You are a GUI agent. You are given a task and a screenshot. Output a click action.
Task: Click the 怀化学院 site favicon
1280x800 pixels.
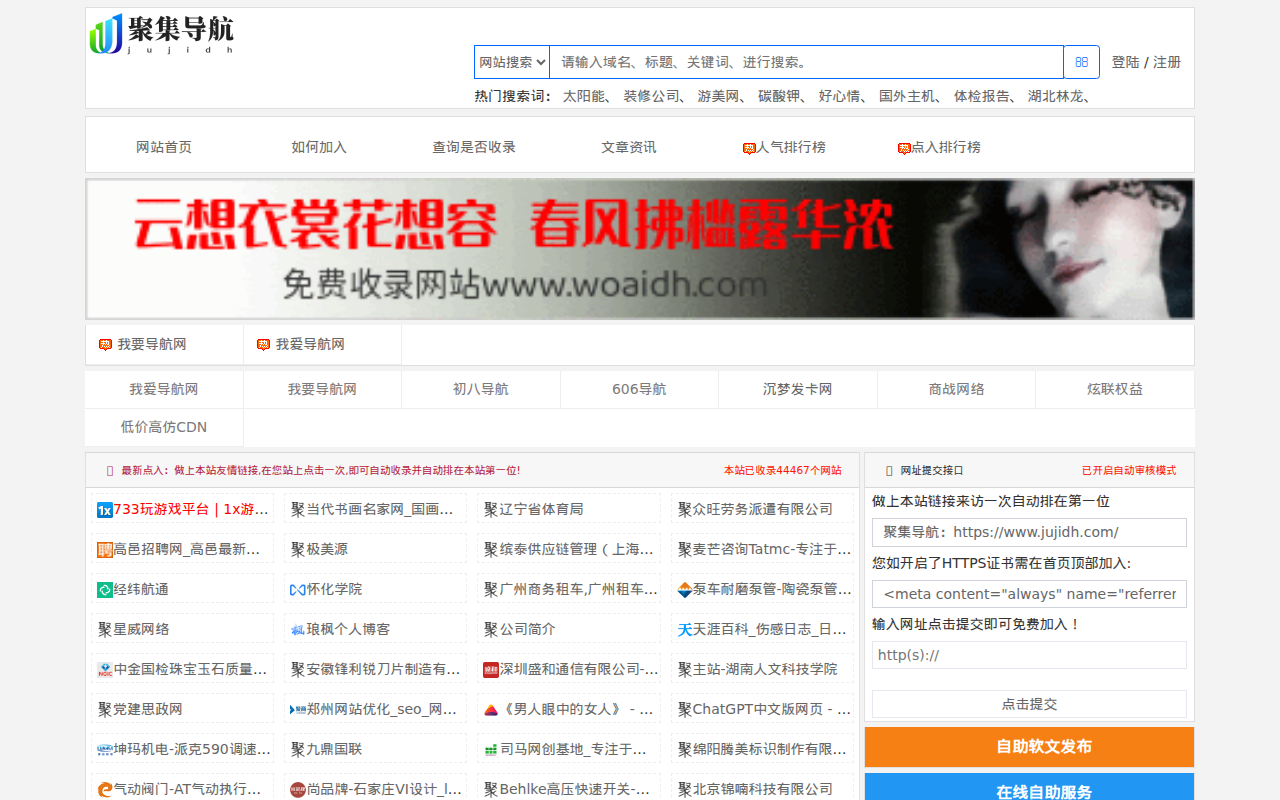[x=297, y=590]
